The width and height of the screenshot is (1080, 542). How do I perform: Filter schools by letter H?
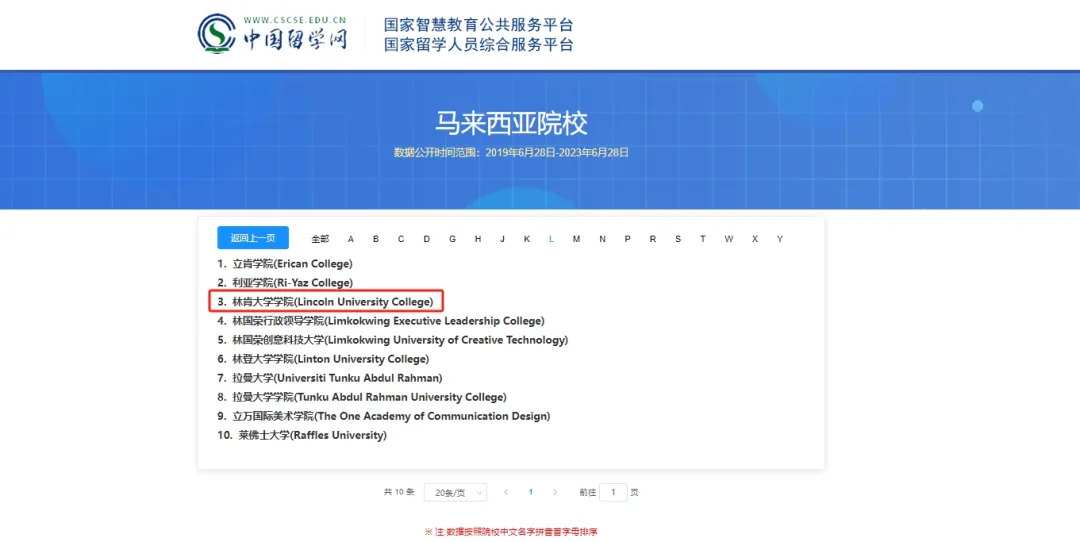pos(477,239)
